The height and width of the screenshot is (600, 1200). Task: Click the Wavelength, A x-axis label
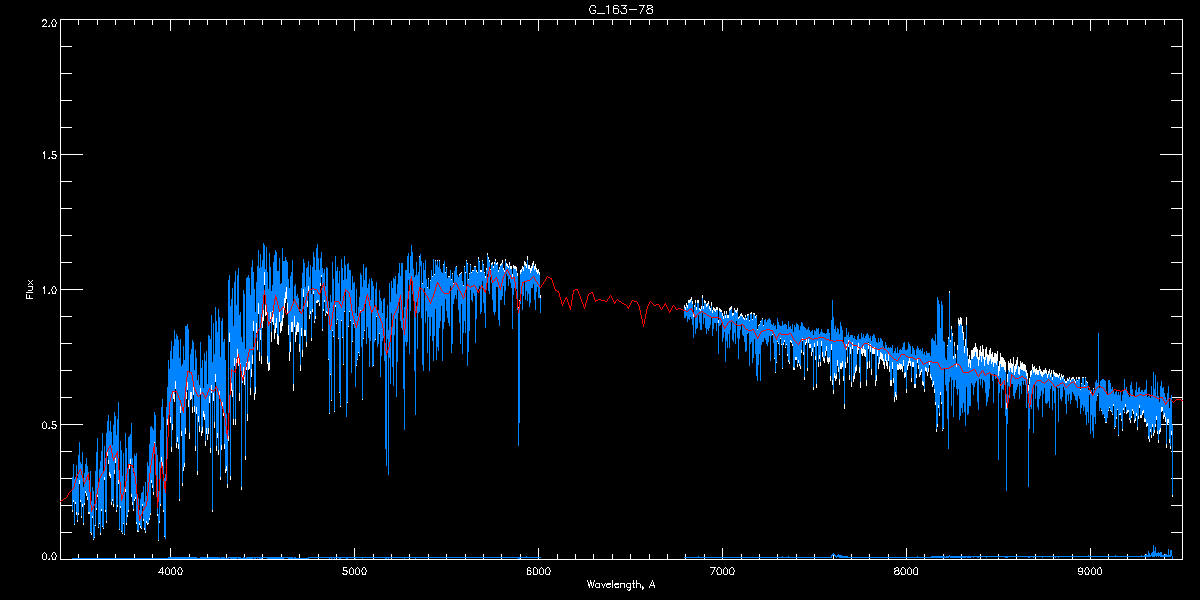point(621,584)
